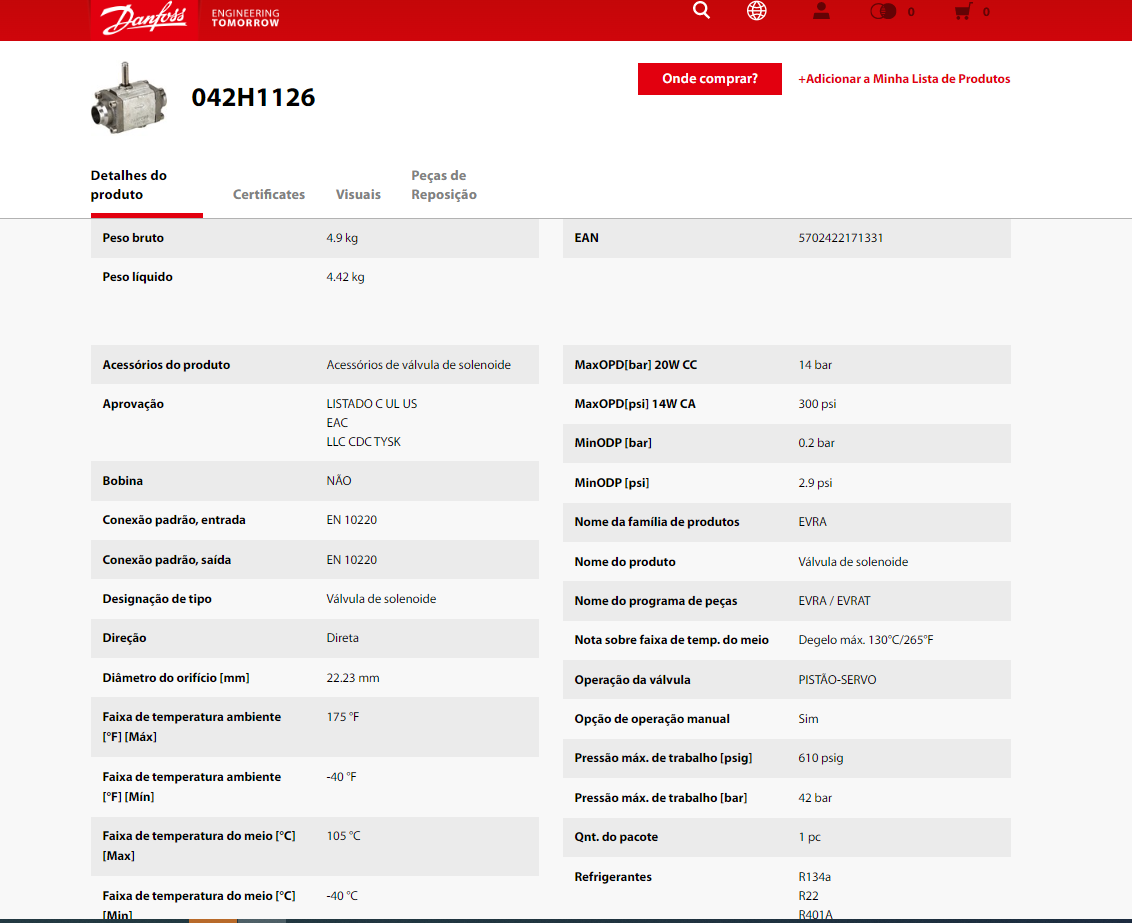Click Acessórios de válvula de solenoide value
1132x923 pixels.
tap(419, 365)
